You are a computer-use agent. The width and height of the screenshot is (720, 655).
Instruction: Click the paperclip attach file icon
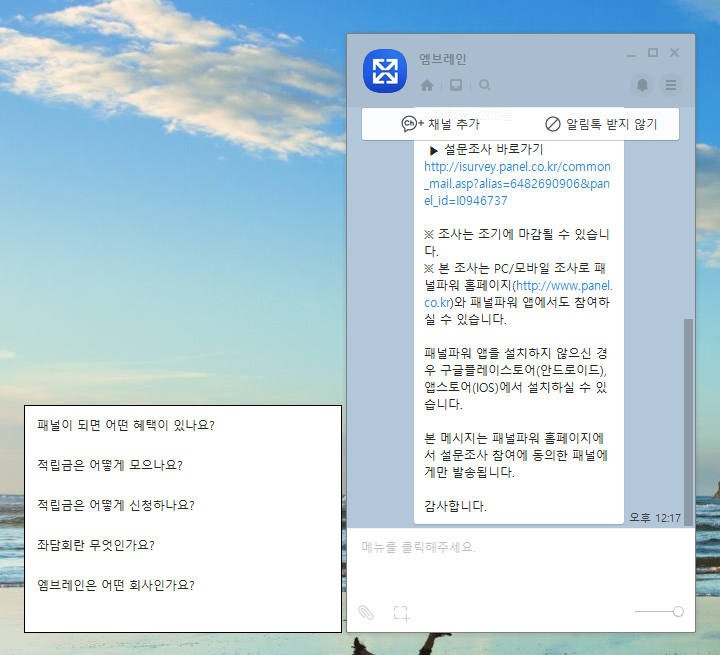tap(366, 612)
